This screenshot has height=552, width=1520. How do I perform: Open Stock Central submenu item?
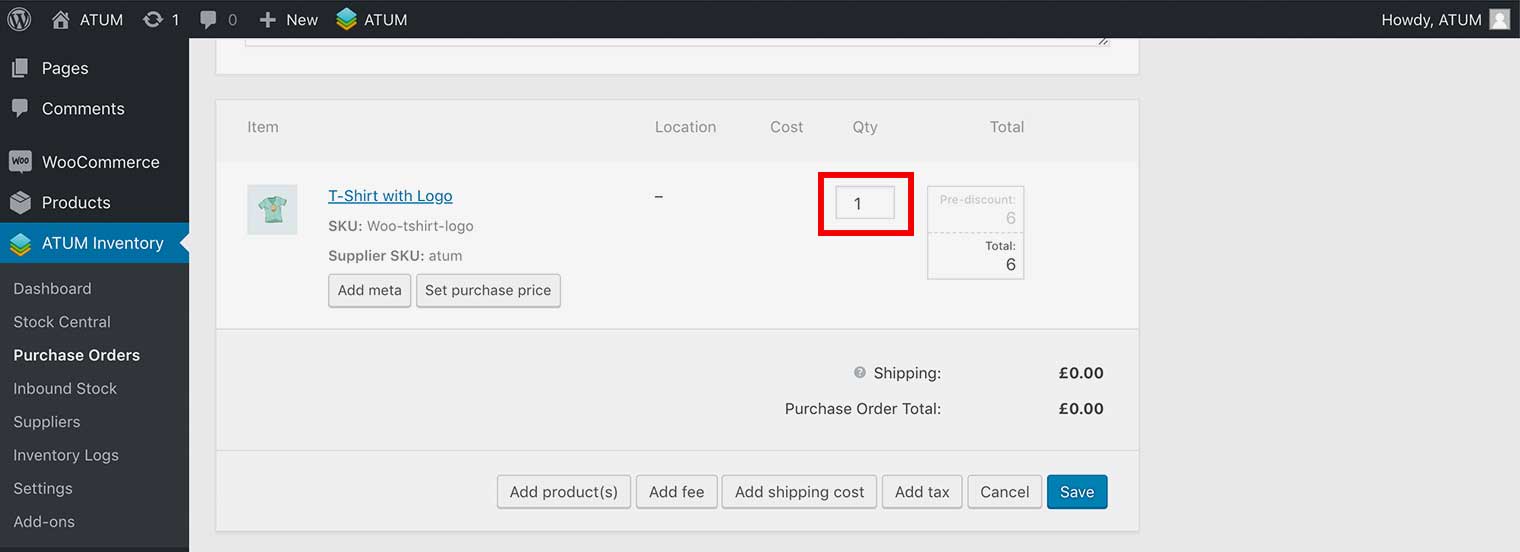point(62,322)
